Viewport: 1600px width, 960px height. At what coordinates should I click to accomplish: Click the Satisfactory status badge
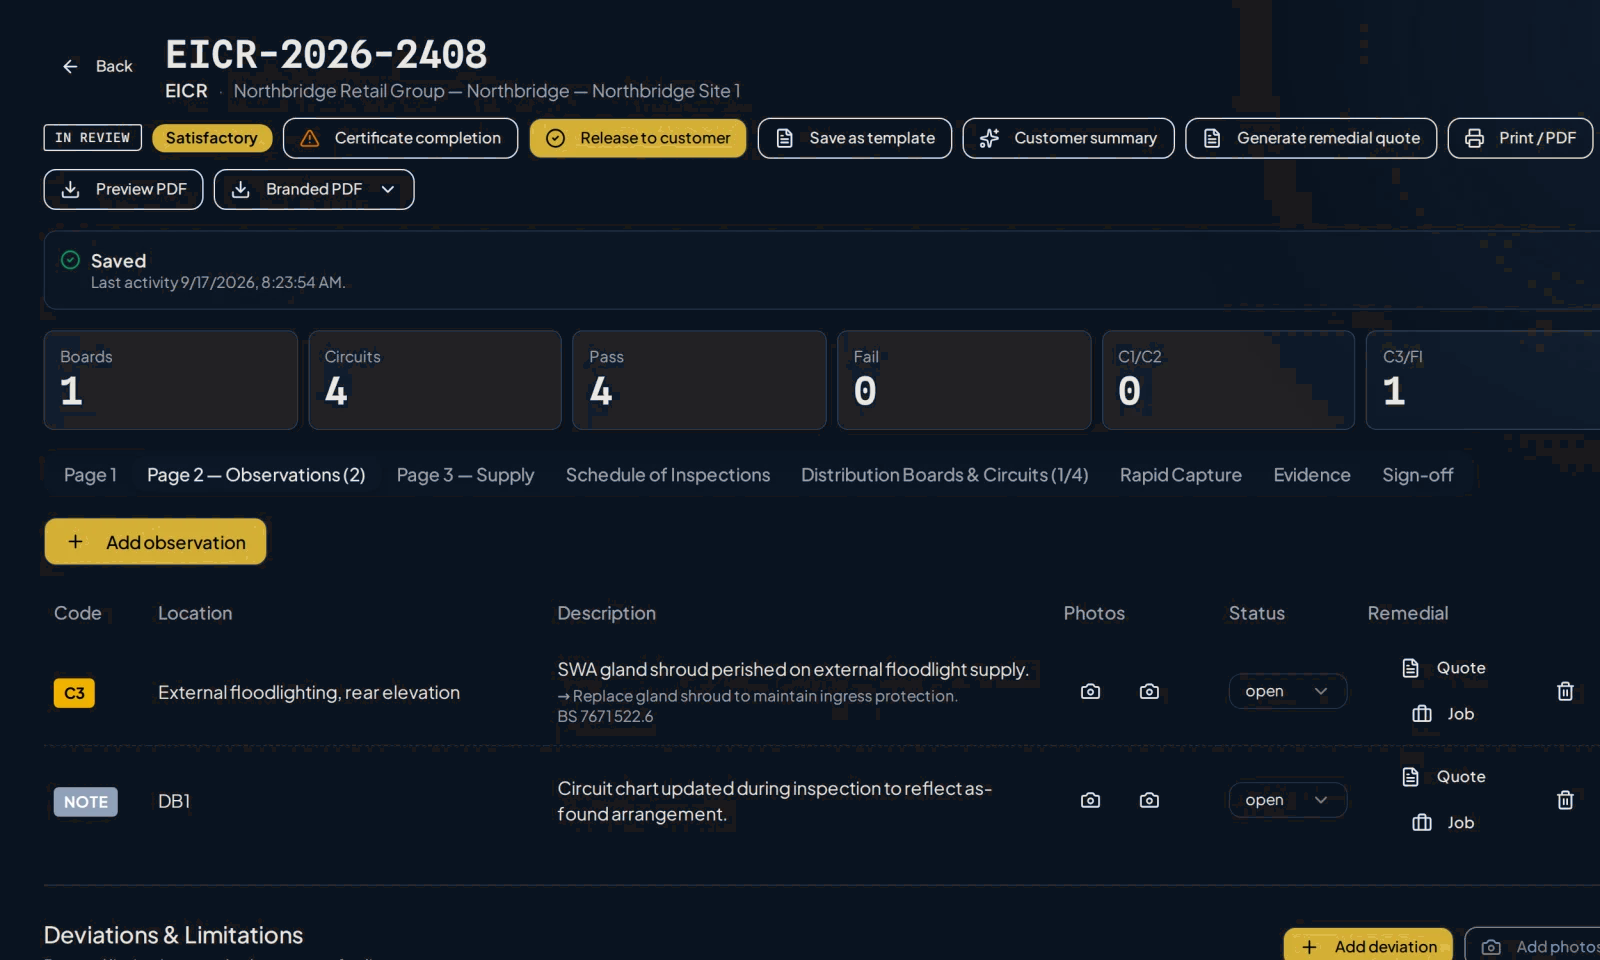(x=212, y=138)
